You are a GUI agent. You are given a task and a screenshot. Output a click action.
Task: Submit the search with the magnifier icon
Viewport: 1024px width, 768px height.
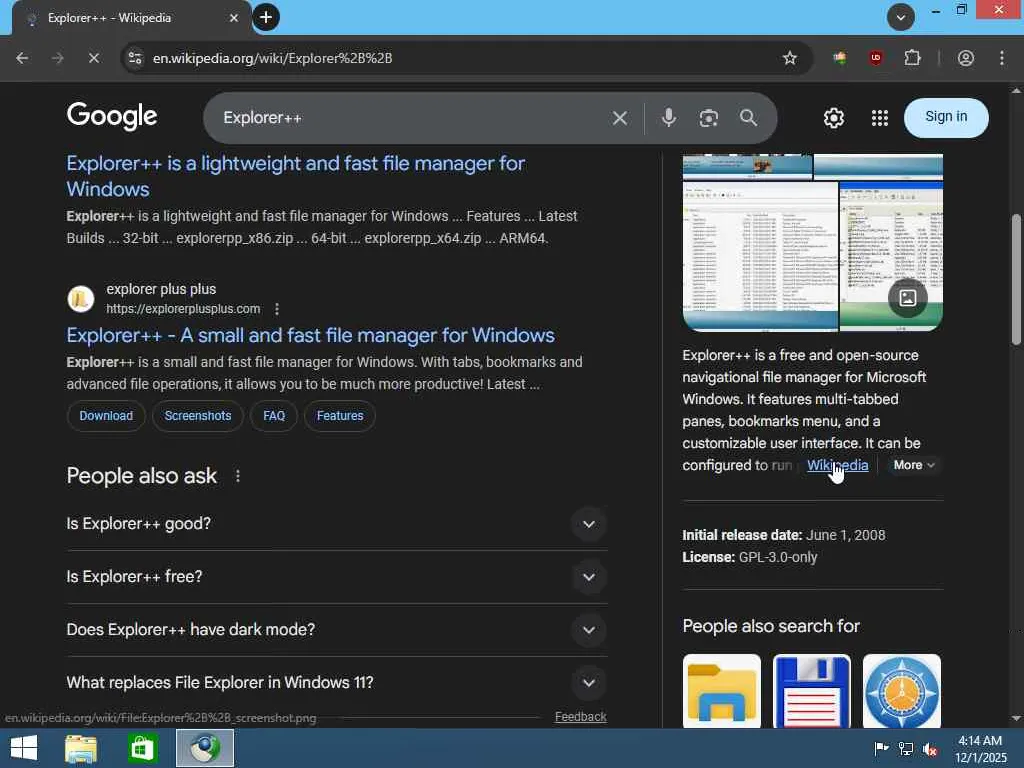point(748,118)
